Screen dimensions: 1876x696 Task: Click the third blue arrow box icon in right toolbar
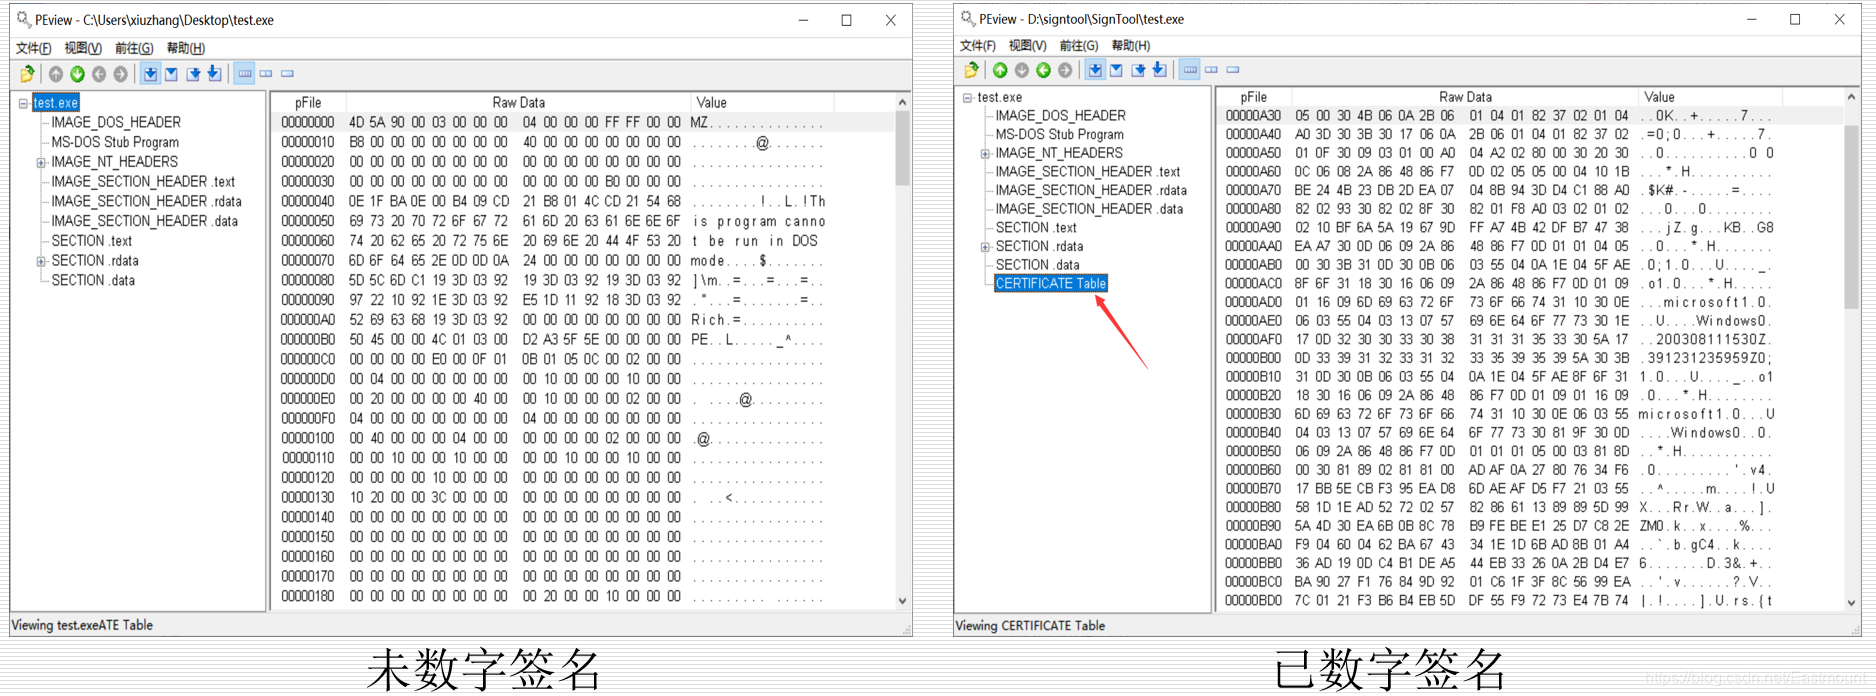[x=1138, y=70]
